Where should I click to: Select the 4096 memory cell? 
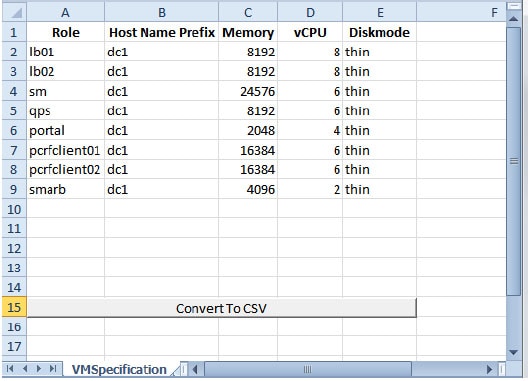click(x=248, y=189)
